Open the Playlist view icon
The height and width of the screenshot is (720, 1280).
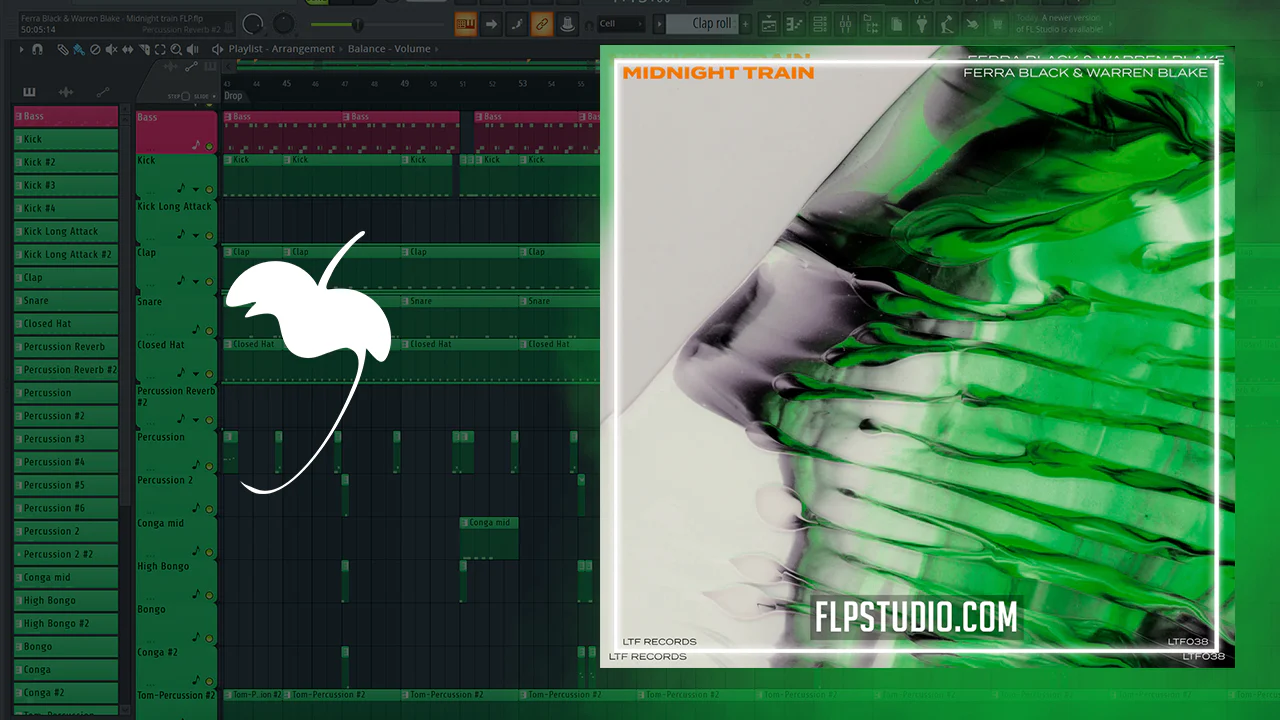click(768, 23)
